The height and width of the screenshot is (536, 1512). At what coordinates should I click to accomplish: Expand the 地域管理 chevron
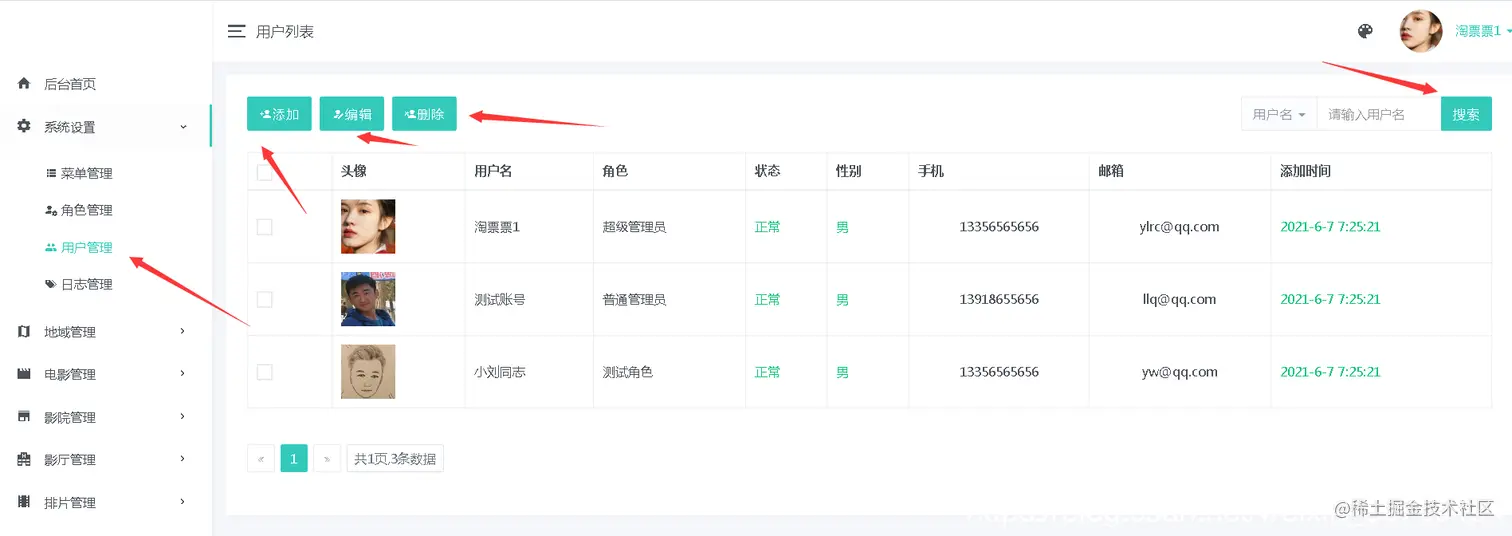pyautogui.click(x=183, y=331)
